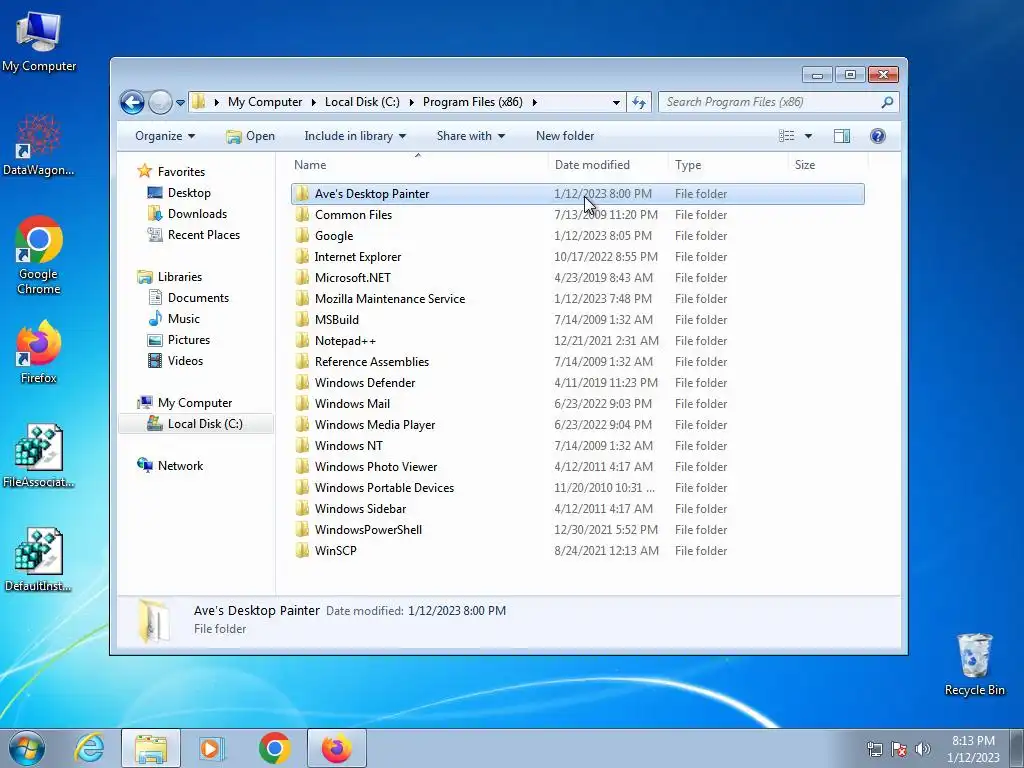Open the Pictures library

tap(188, 340)
